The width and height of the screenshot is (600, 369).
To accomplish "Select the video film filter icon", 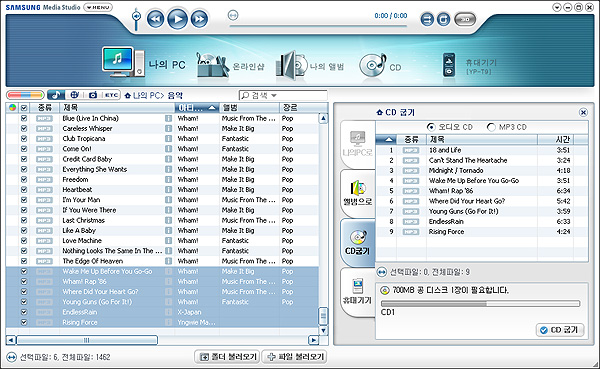I will [74, 95].
